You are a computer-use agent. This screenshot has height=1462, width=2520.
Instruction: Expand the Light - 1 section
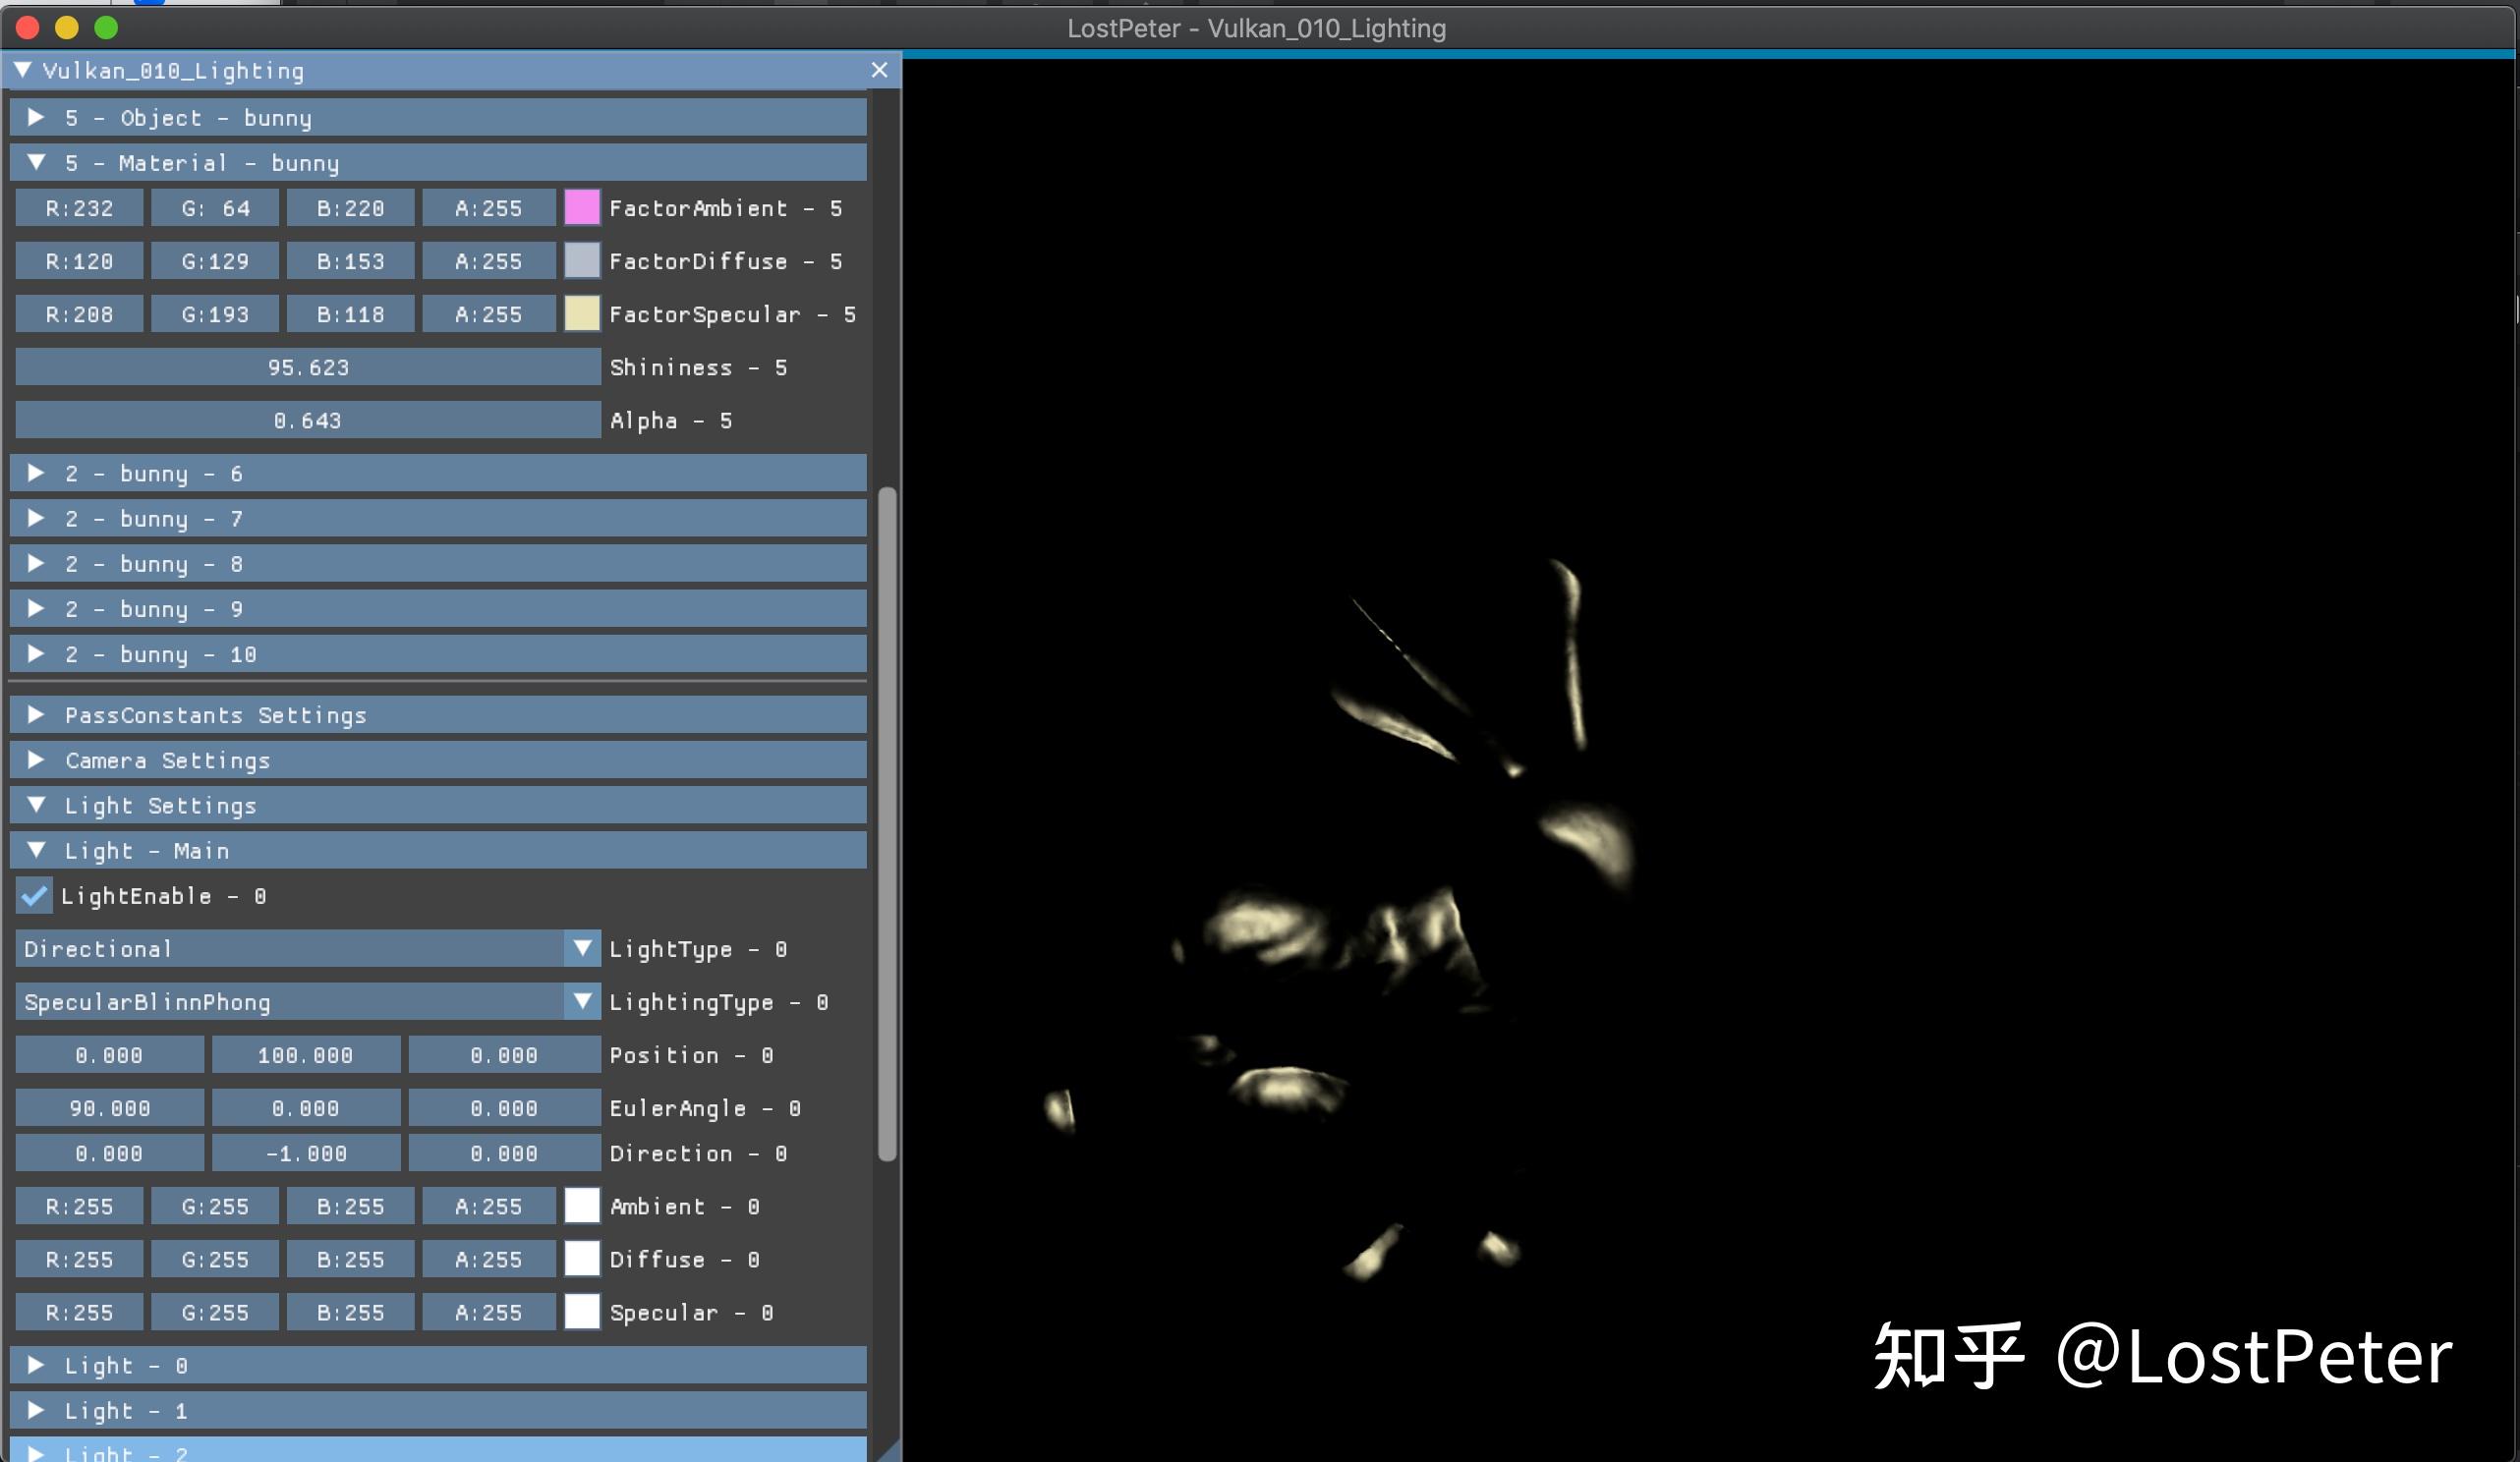36,1411
